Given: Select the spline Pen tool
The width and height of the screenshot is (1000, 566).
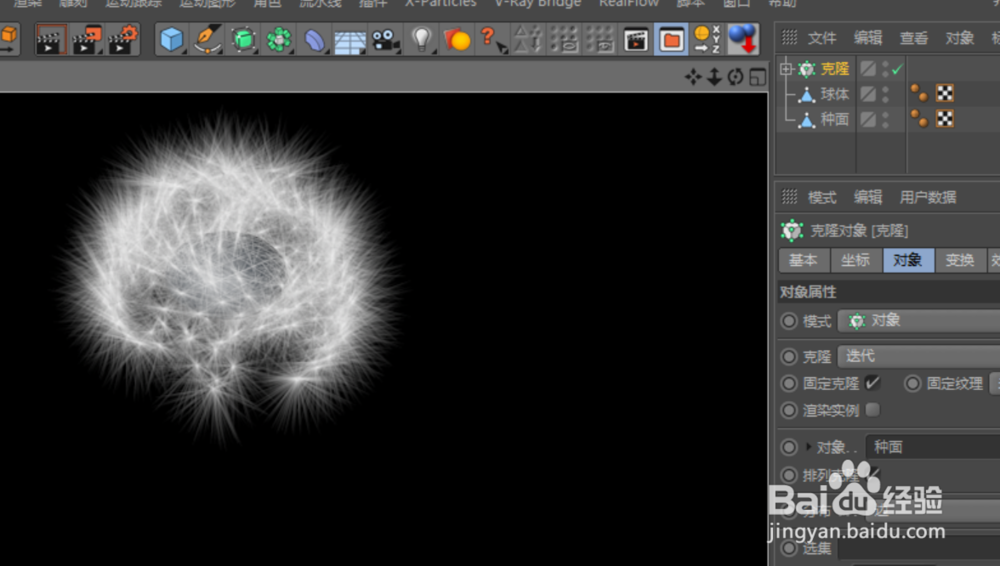Looking at the screenshot, I should point(207,40).
